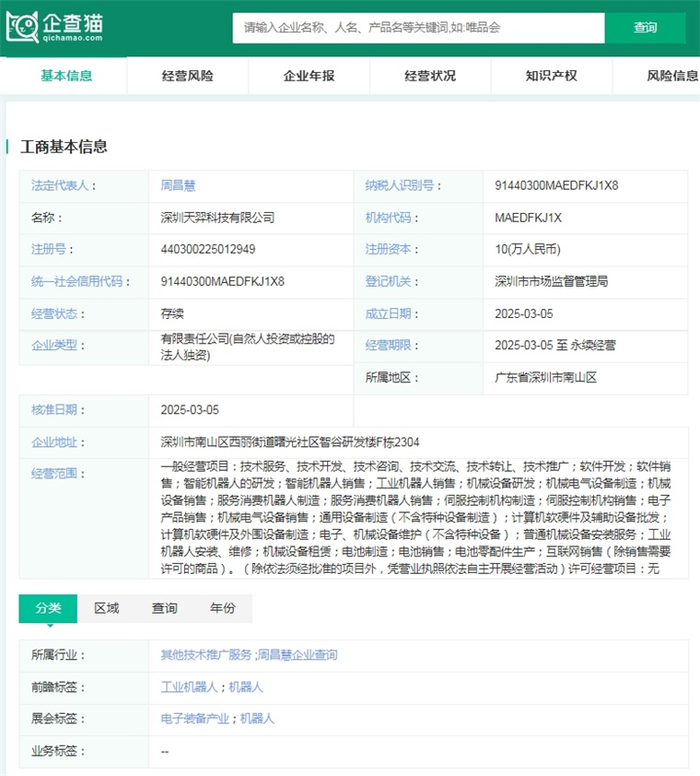Click the 周昌慧企业查询 link

point(297,655)
